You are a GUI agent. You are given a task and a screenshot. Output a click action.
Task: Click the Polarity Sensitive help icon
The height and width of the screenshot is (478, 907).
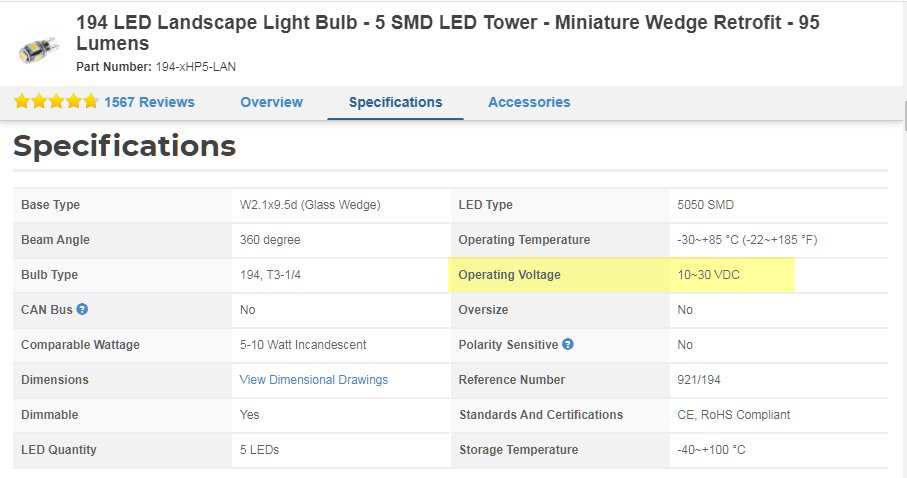tap(568, 345)
